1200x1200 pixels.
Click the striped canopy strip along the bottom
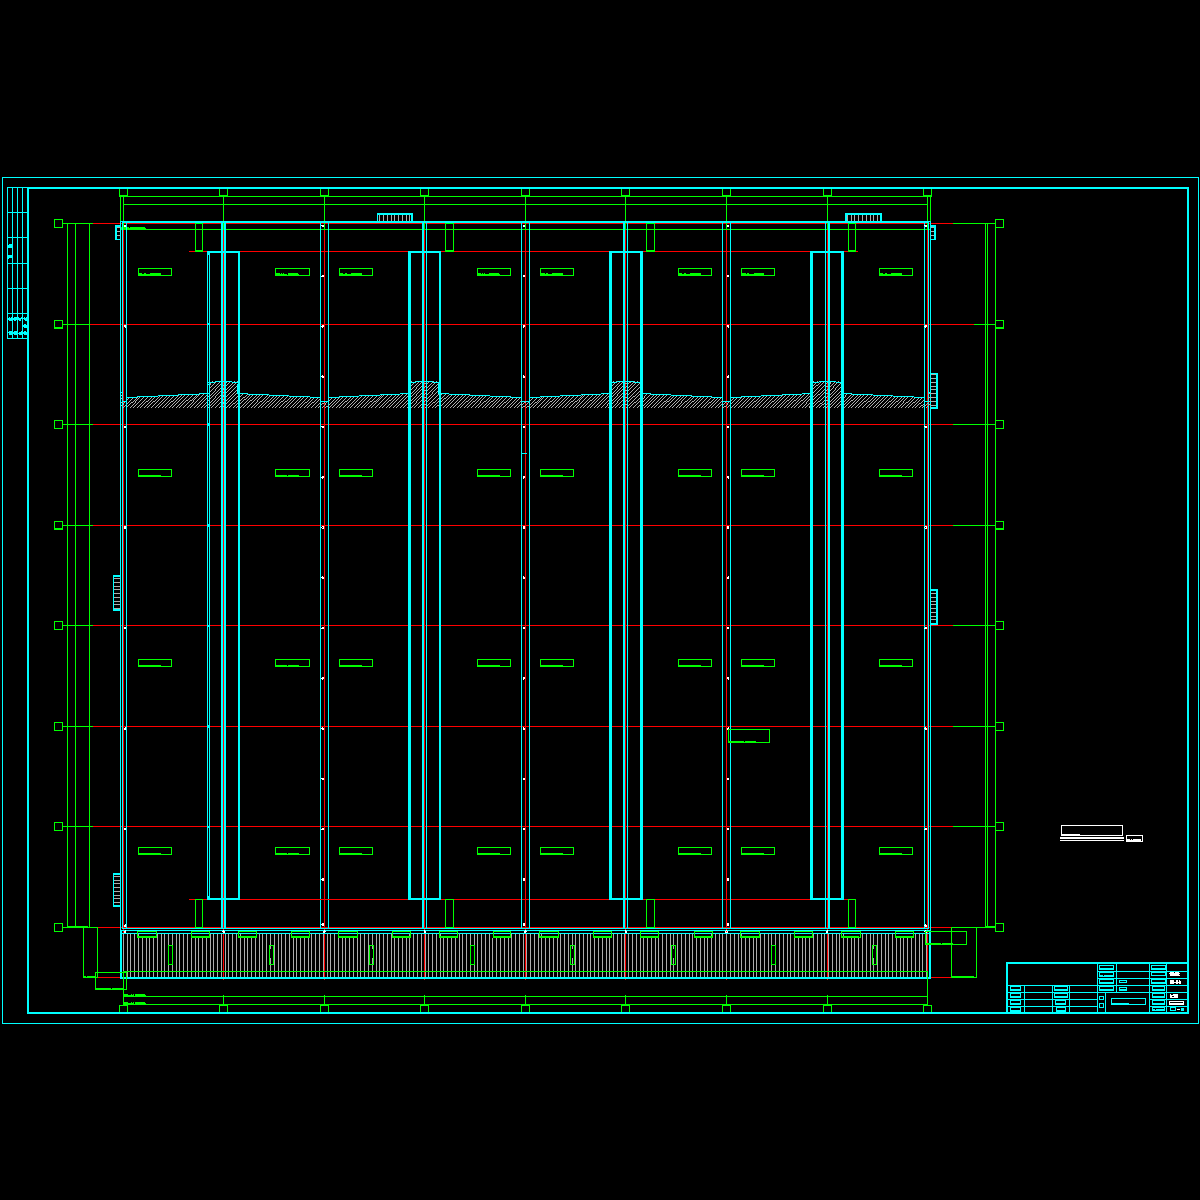(525, 955)
